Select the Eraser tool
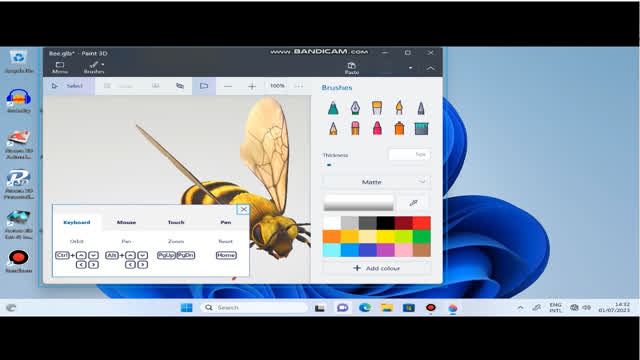This screenshot has width=640, height=360. [355, 129]
